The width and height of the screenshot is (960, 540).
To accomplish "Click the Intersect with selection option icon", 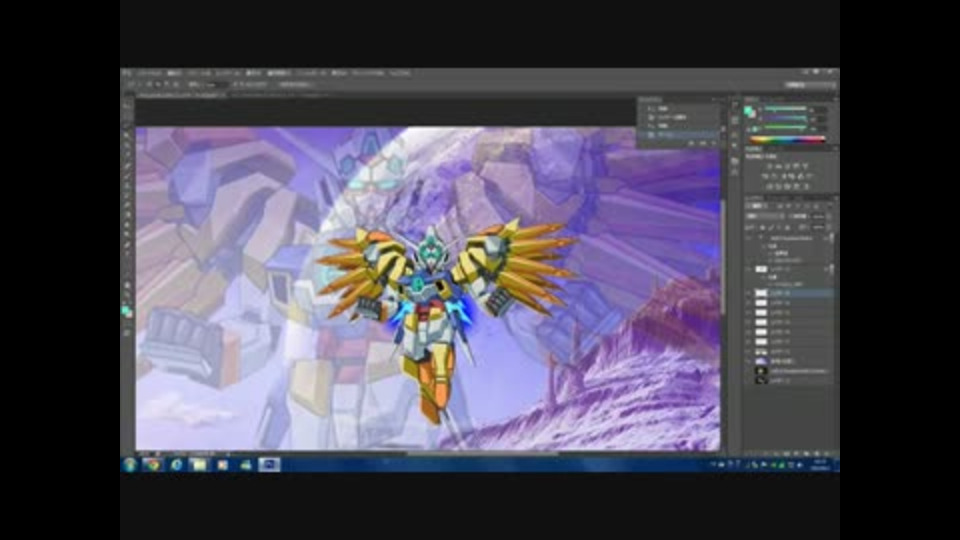I will click(176, 84).
